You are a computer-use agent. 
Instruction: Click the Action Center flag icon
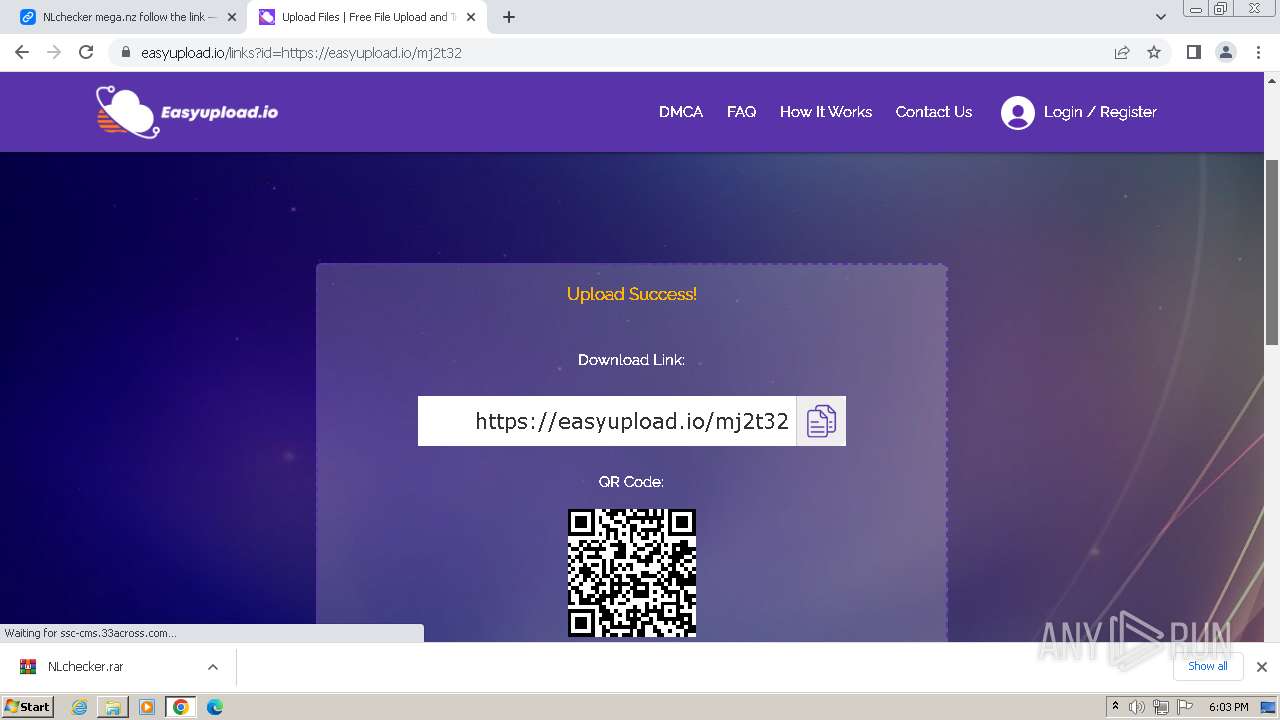(x=1183, y=707)
